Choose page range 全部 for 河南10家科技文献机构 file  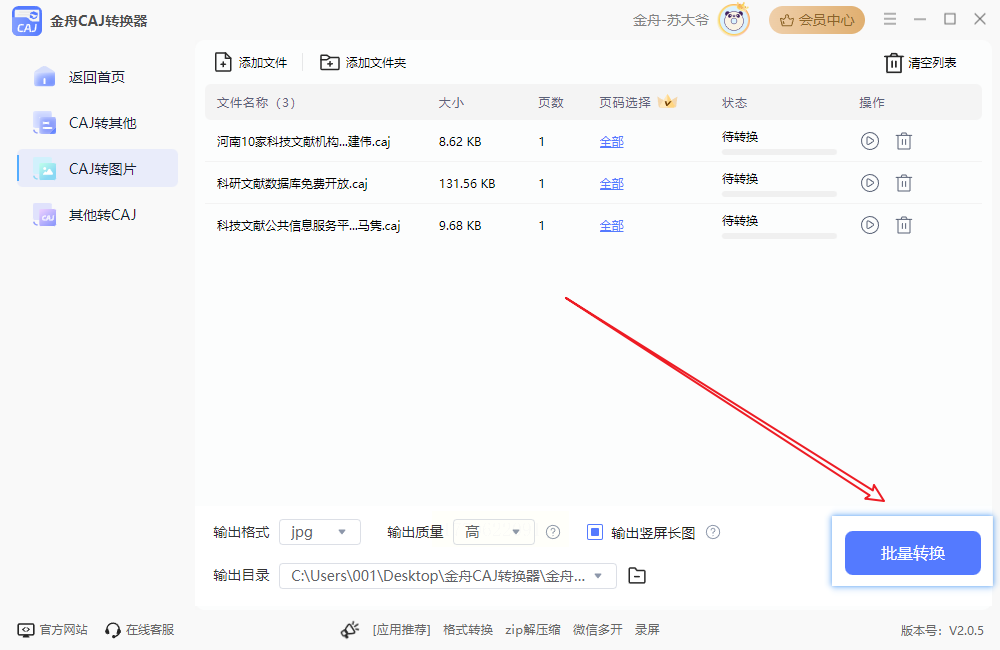coord(611,142)
